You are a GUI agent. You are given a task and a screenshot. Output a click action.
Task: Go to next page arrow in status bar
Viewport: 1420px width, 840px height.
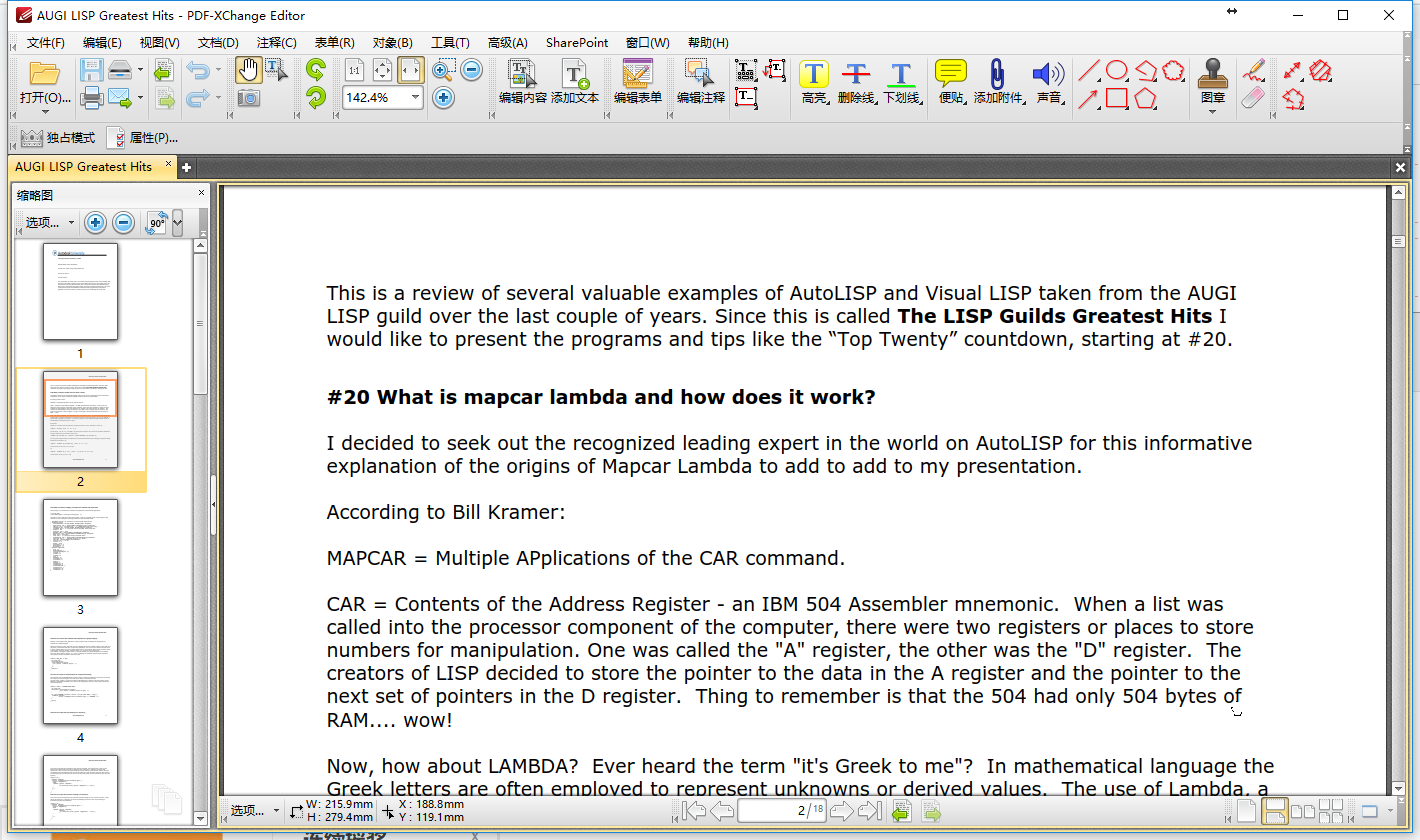pos(843,811)
